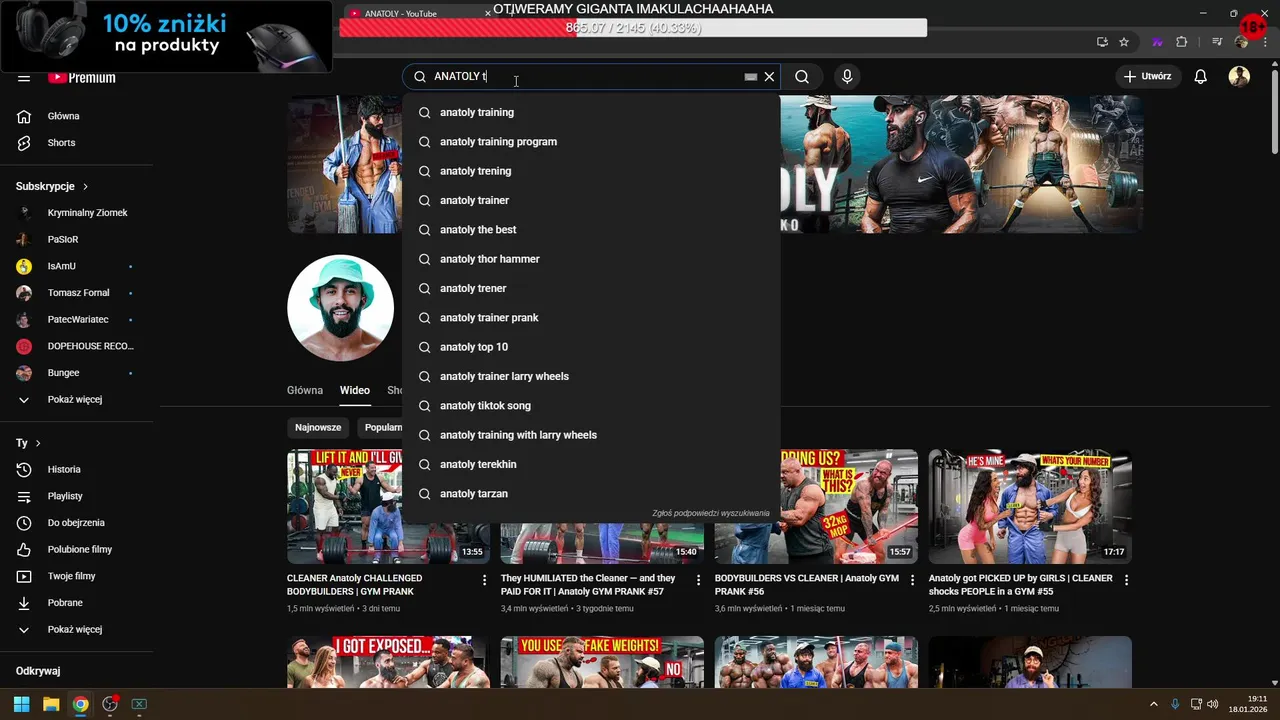
Task: Open Tomasz Fornal subscription channel
Action: (78, 293)
